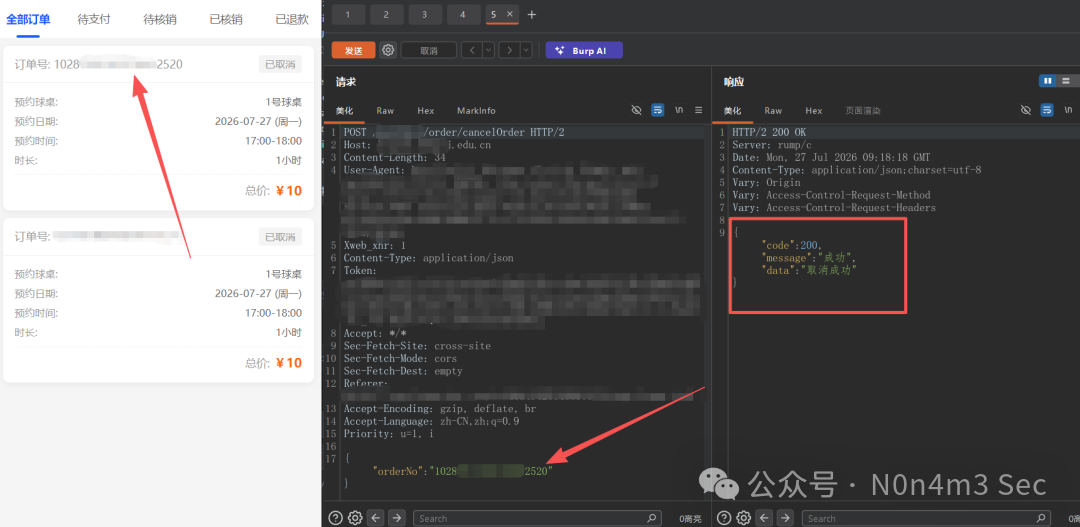1080x527 pixels.
Task: Click 已取消 badge on order 1028…2520
Action: click(280, 64)
